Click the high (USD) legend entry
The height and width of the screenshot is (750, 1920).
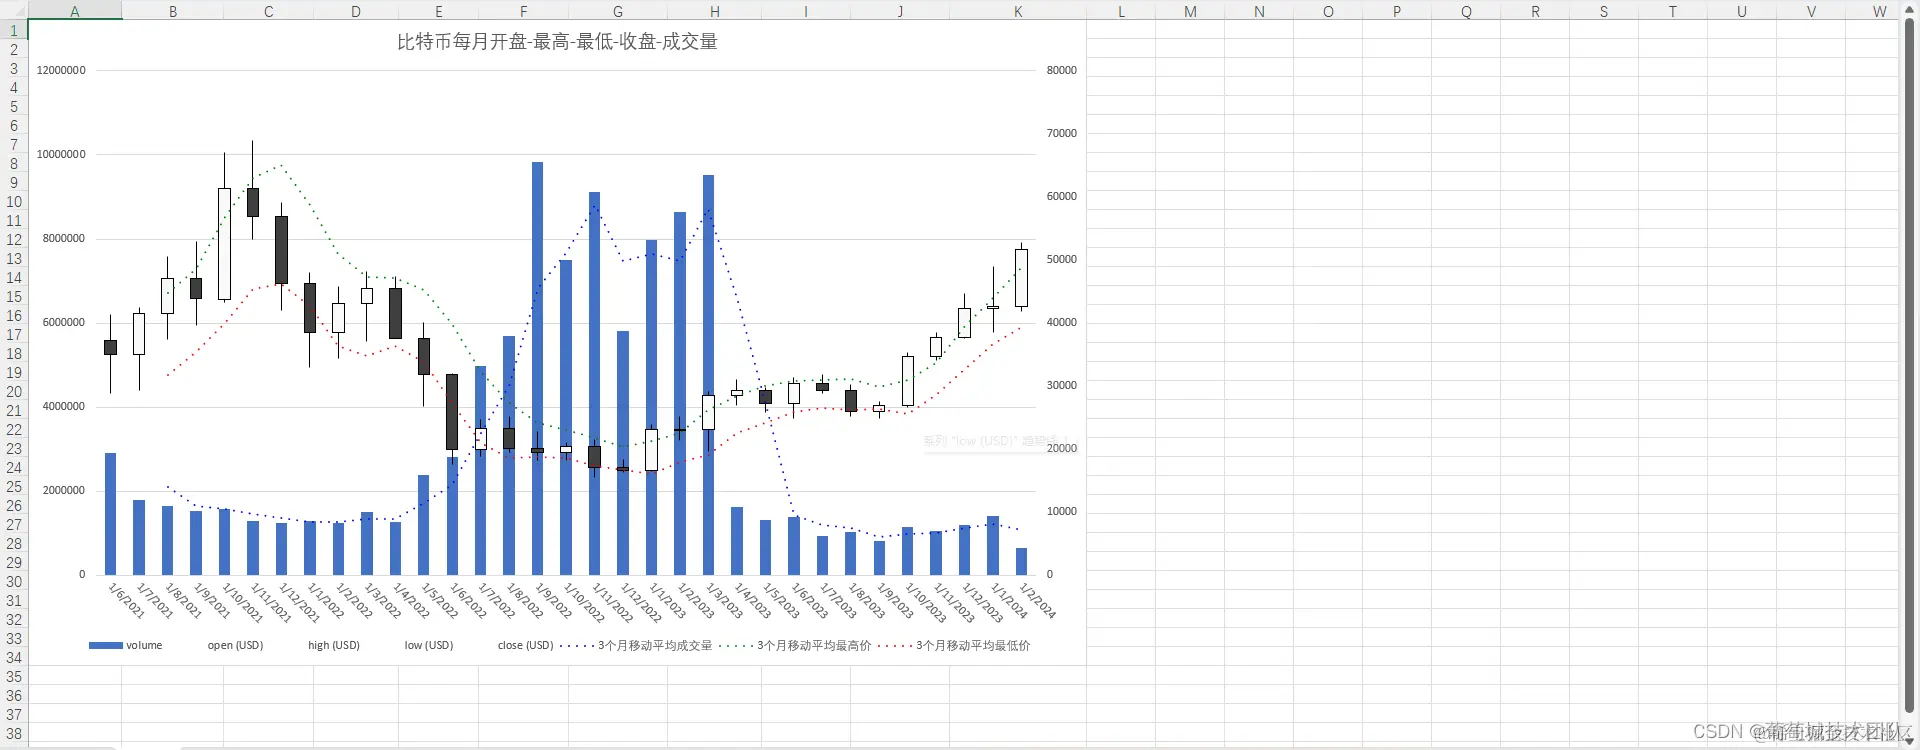pyautogui.click(x=333, y=645)
